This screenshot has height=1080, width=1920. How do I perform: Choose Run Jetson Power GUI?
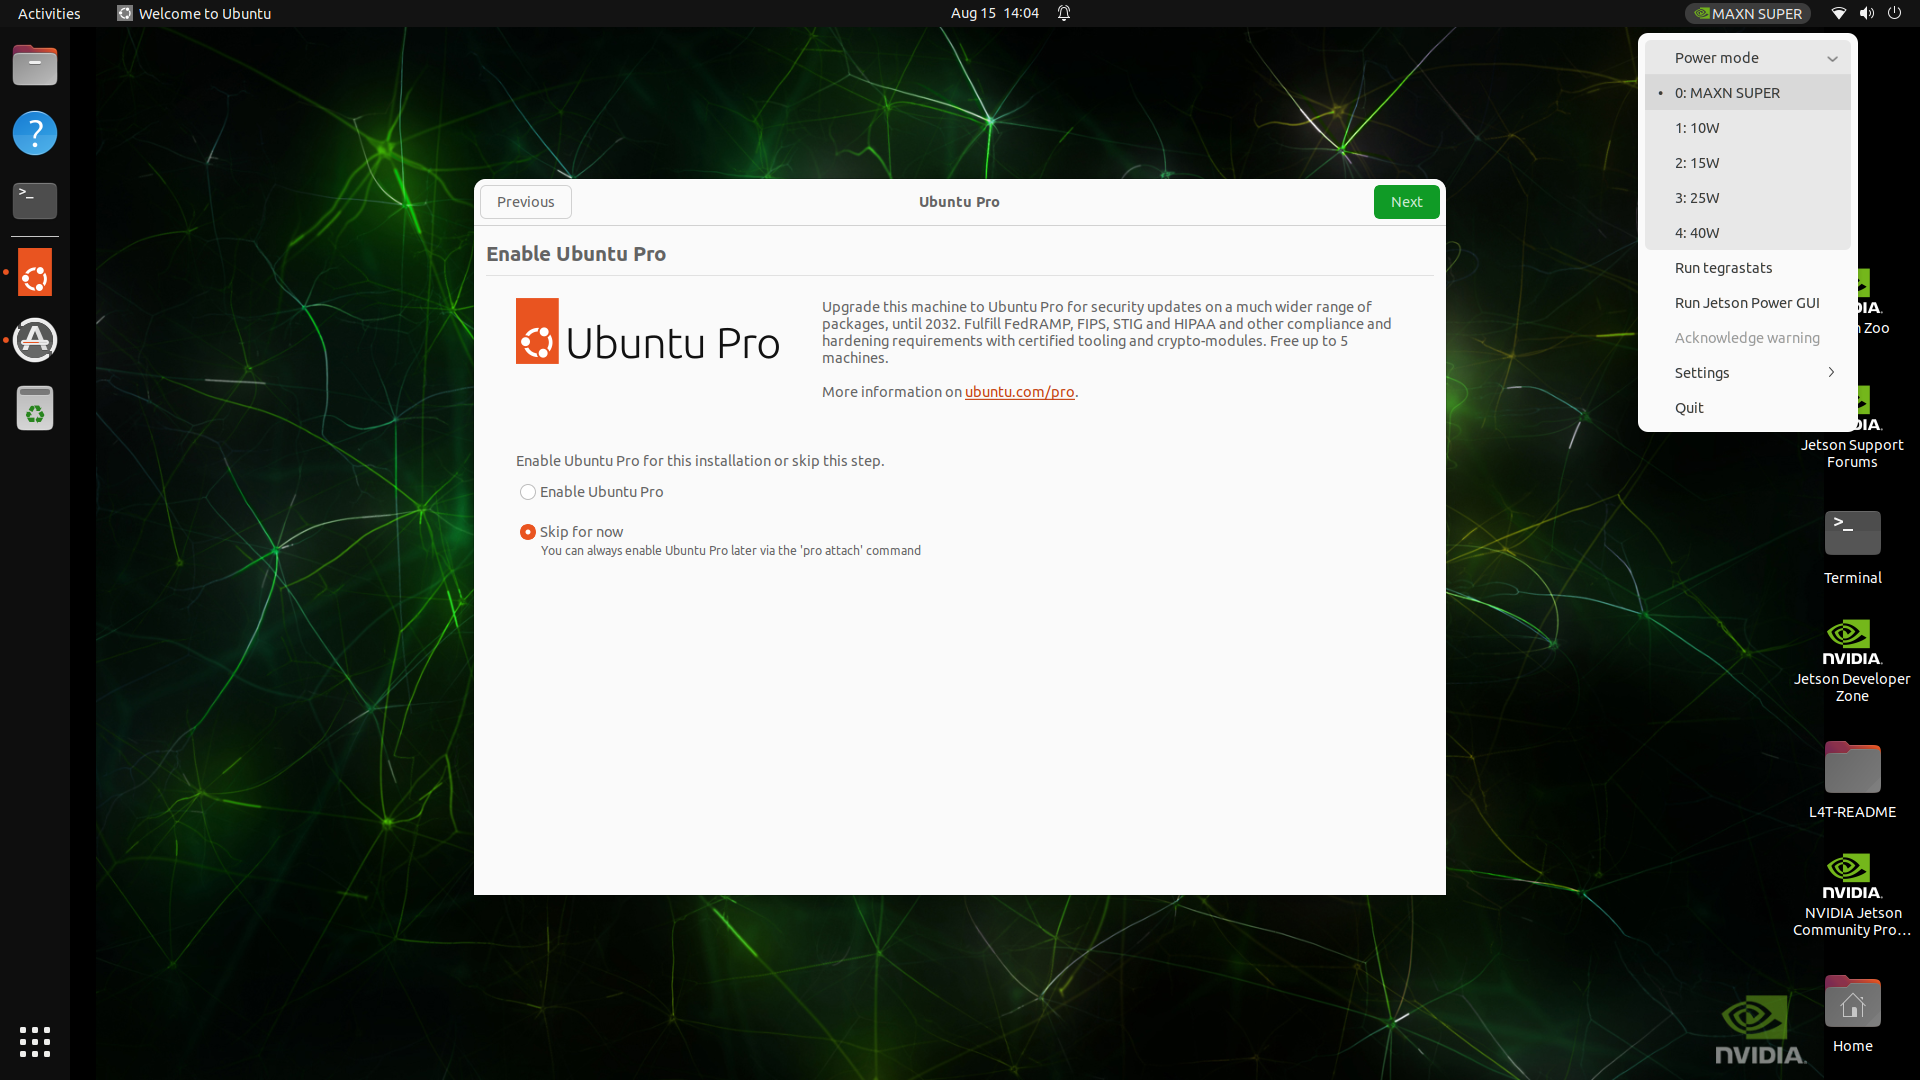pyautogui.click(x=1746, y=303)
